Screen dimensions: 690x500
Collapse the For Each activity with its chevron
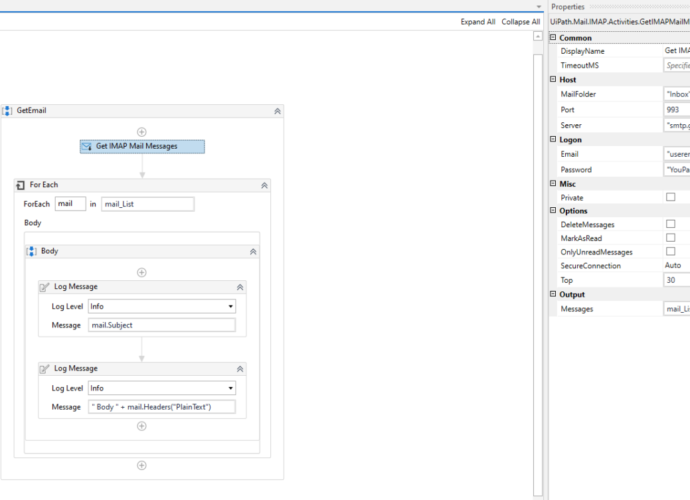[264, 186]
